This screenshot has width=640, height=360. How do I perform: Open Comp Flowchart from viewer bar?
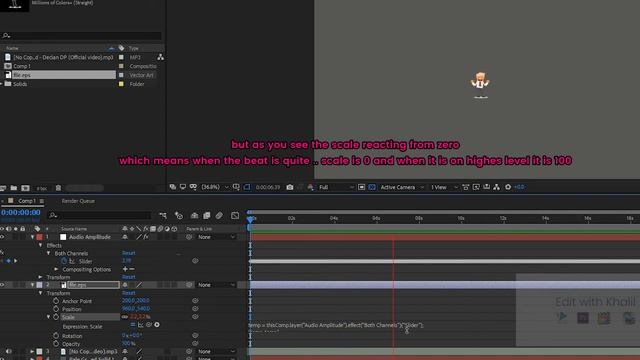(497, 187)
